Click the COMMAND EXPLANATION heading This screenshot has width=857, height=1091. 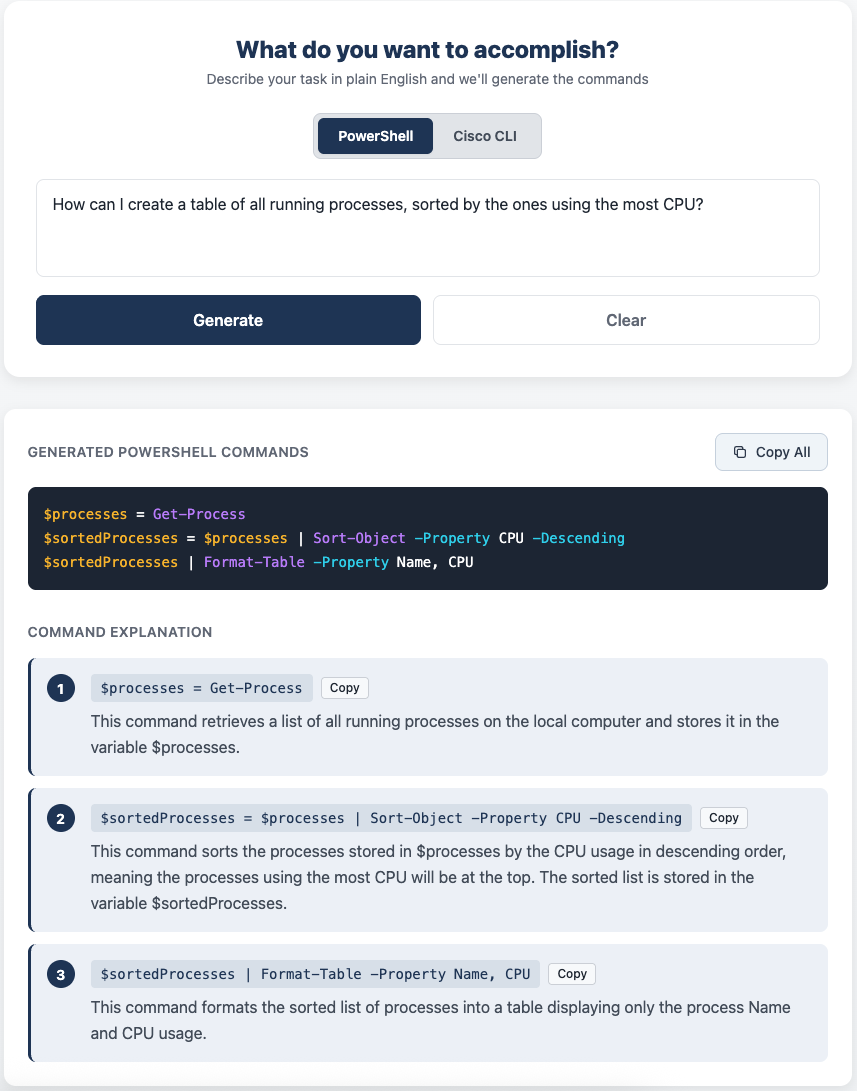[x=120, y=632]
